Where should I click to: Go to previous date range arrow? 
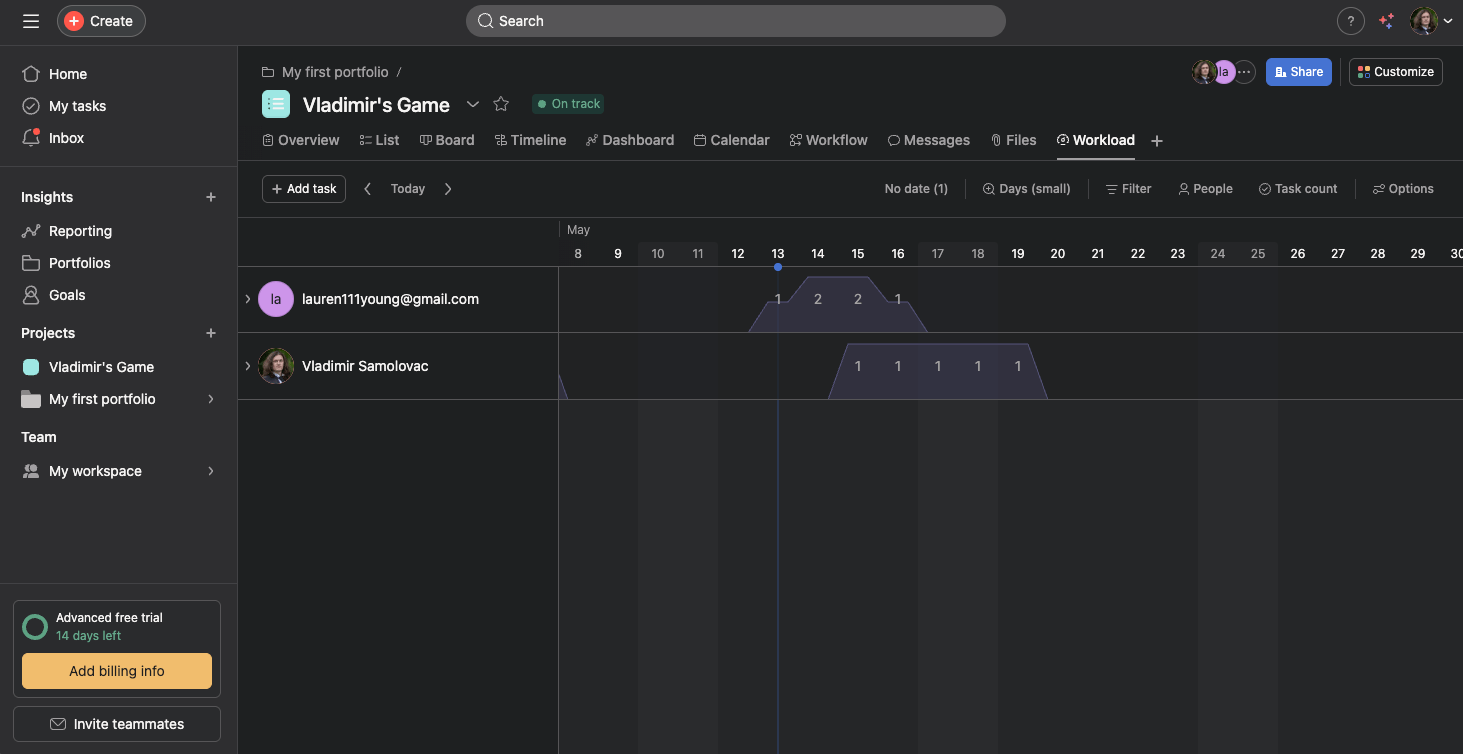point(367,189)
